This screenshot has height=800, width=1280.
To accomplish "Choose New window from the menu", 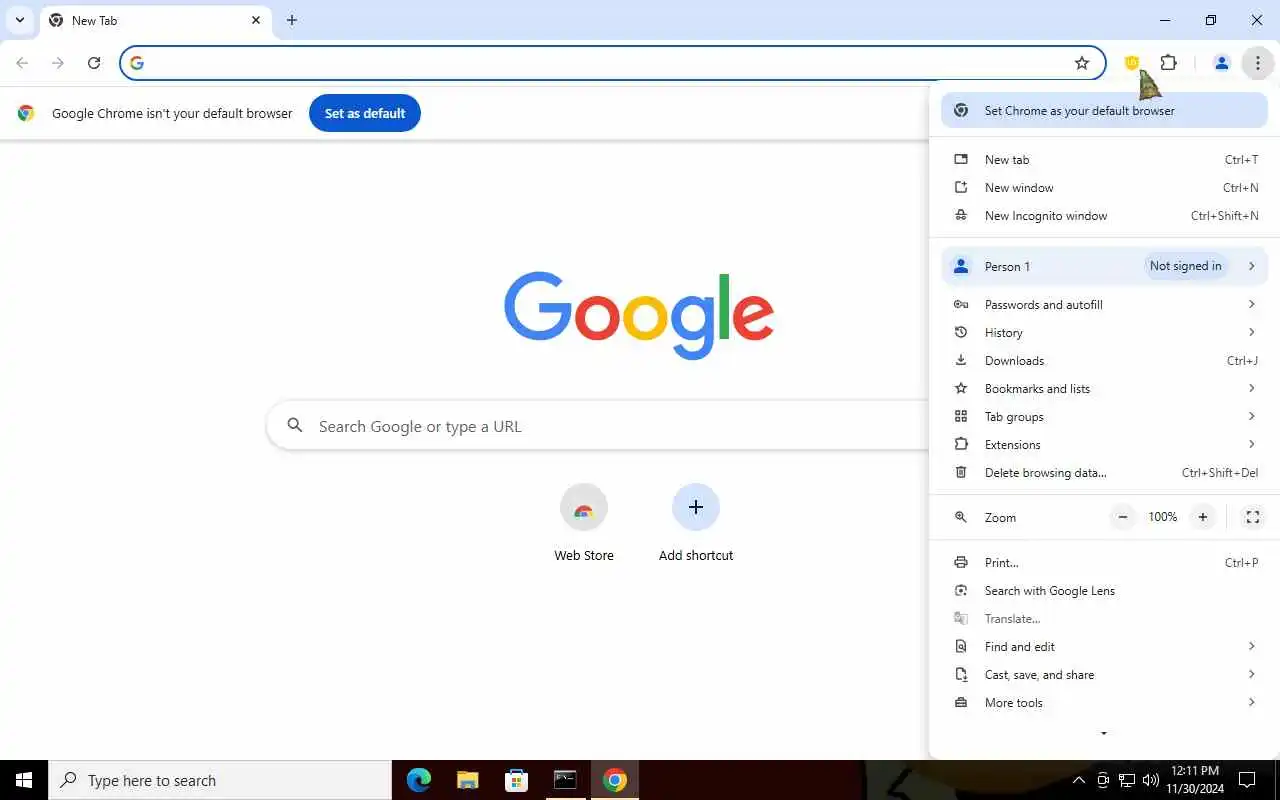I will (1104, 188).
